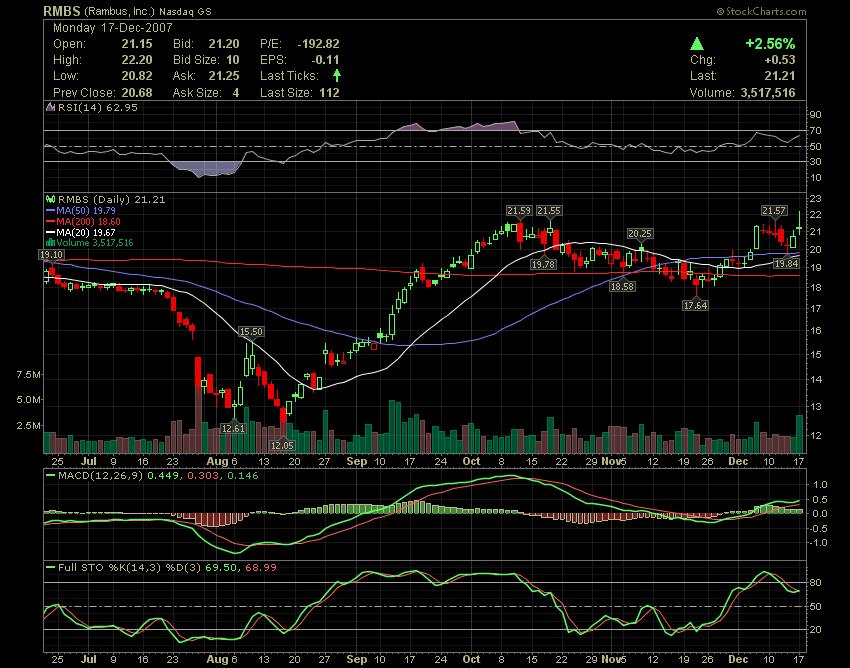Image resolution: width=850 pixels, height=668 pixels.
Task: Click the Low value 20.82
Action: coord(137,76)
